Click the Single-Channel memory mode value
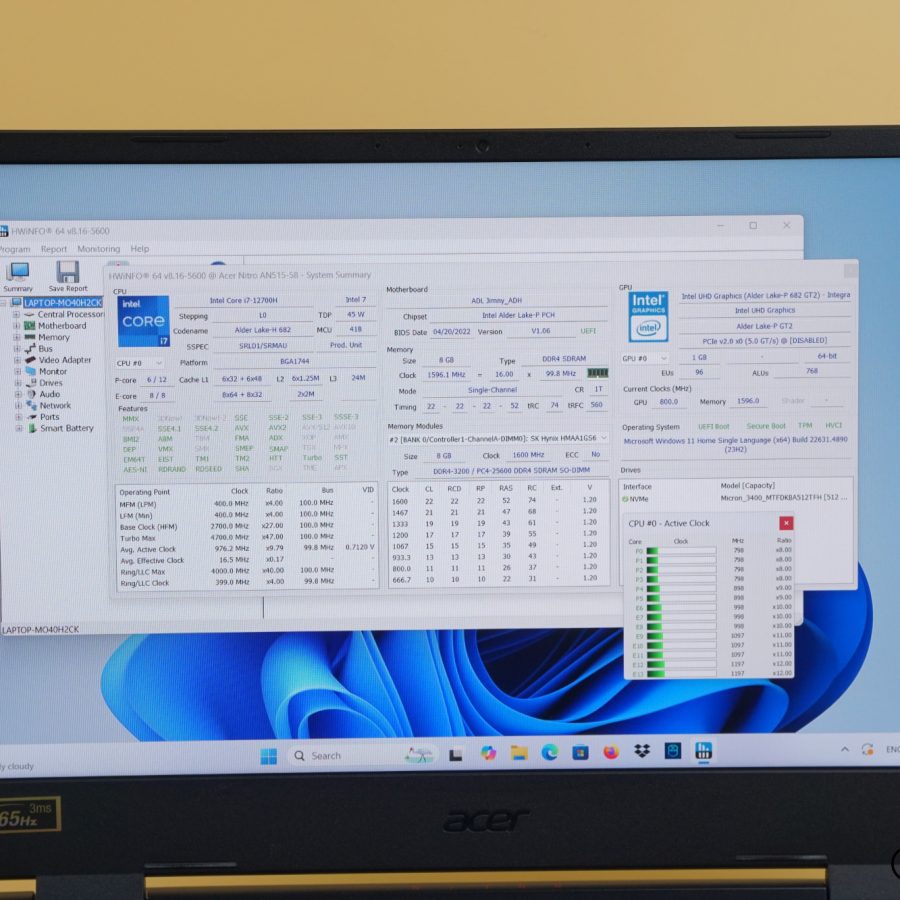This screenshot has width=900, height=900. tap(492, 390)
